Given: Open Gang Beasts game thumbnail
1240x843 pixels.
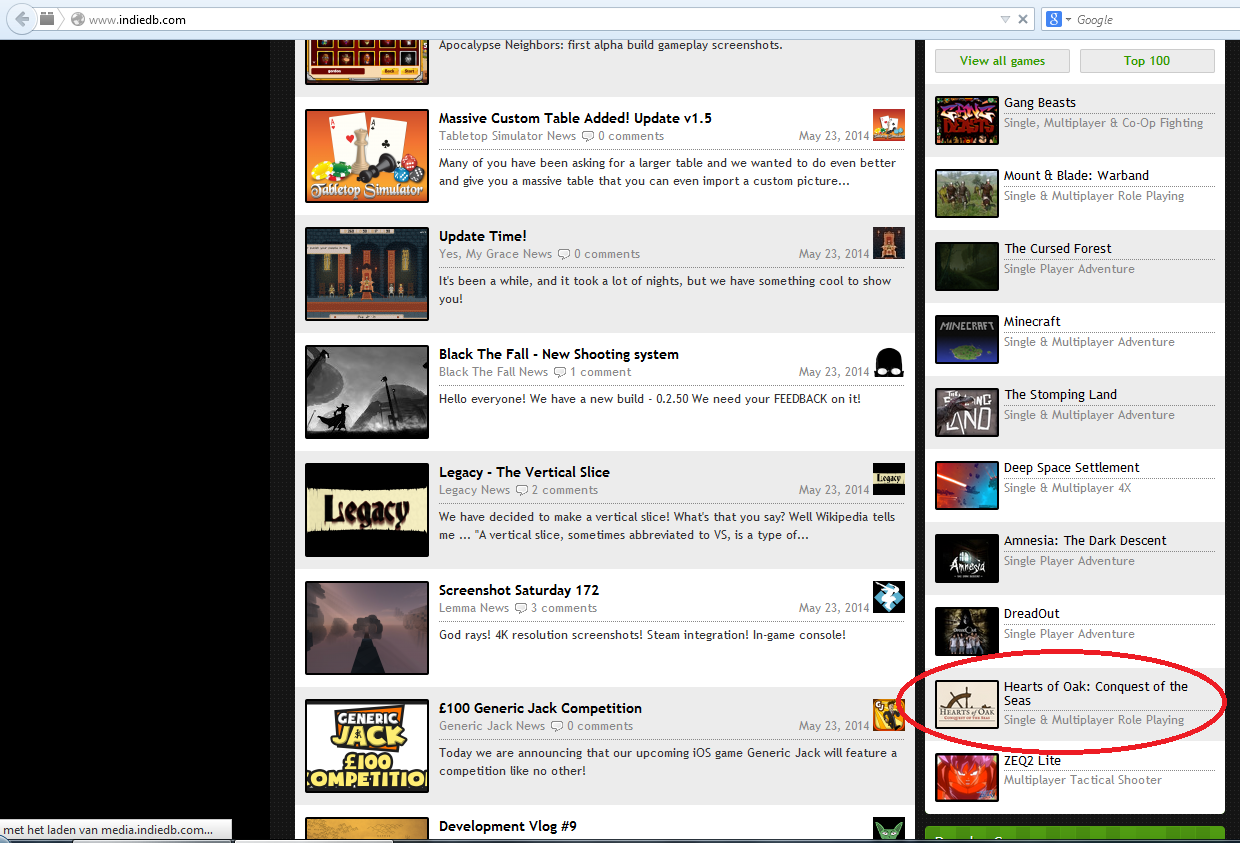Looking at the screenshot, I should [967, 121].
